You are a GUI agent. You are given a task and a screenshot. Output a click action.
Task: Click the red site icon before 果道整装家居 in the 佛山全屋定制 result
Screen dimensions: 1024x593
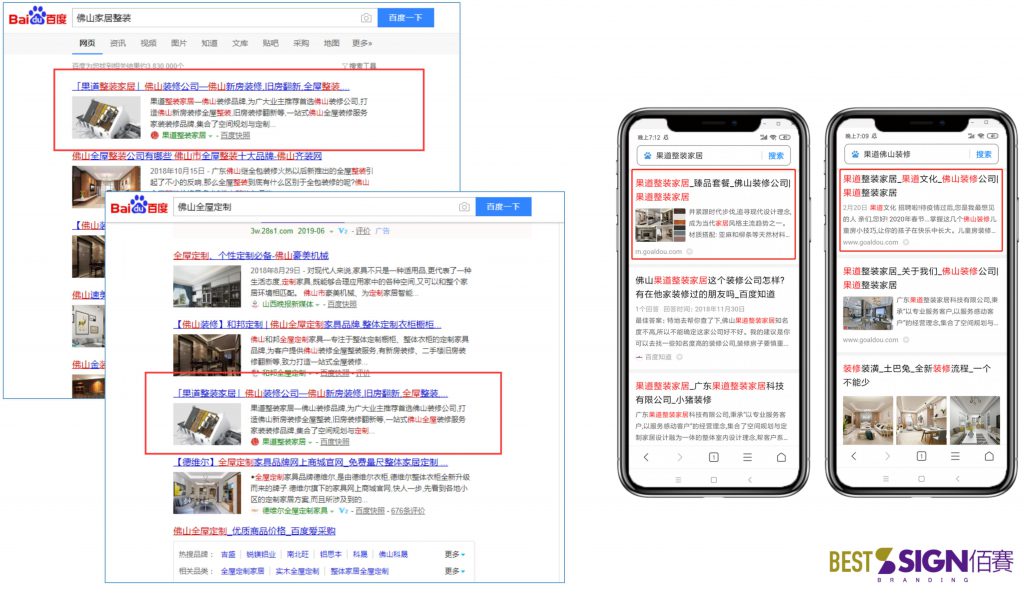coord(255,441)
